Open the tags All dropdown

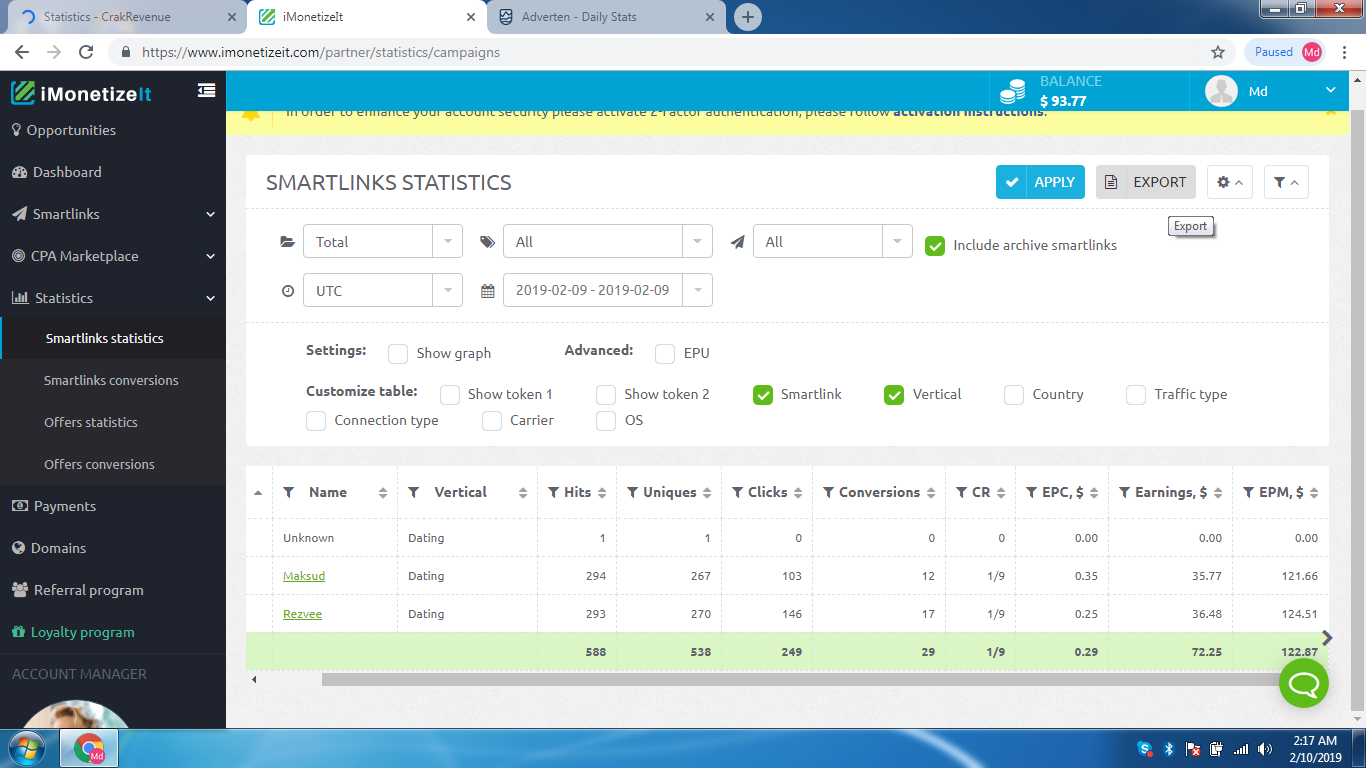point(608,242)
